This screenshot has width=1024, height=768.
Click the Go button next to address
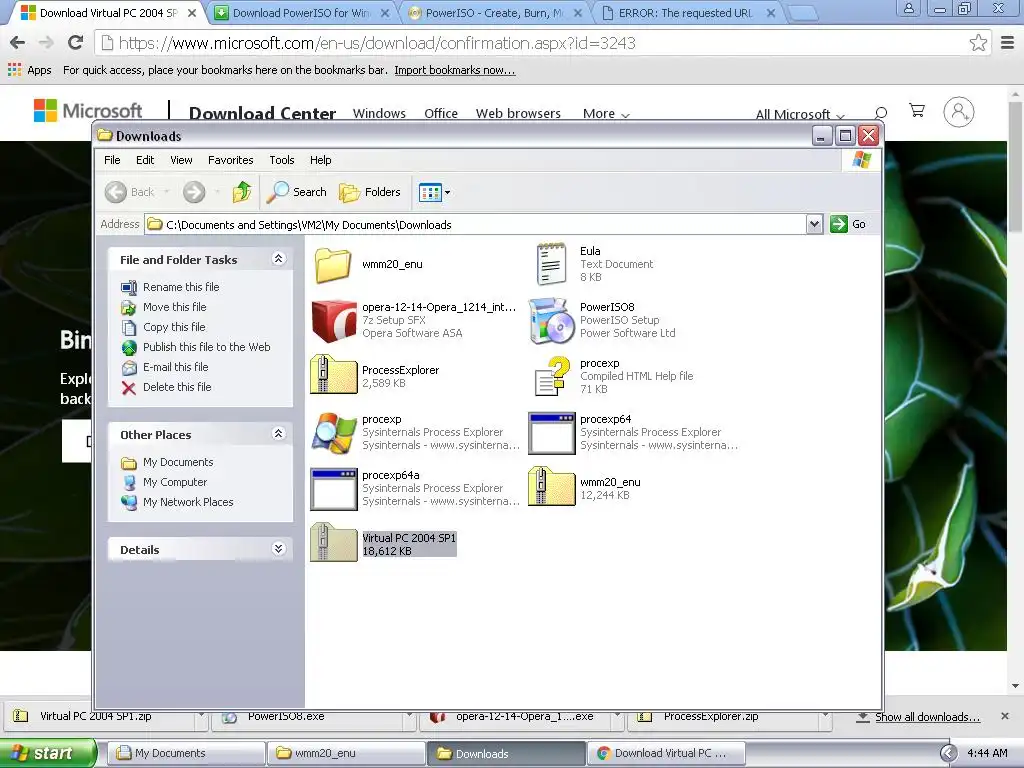coord(848,224)
